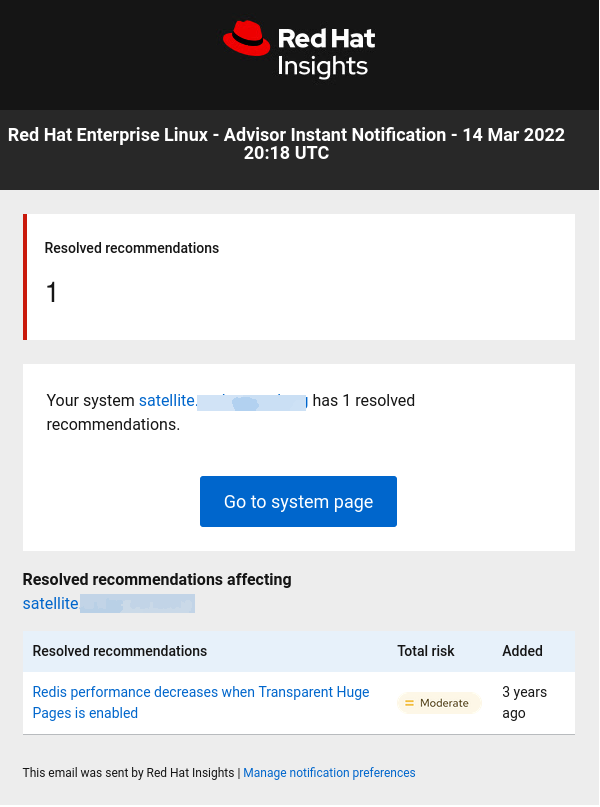Open Manage notification preferences link

(329, 773)
